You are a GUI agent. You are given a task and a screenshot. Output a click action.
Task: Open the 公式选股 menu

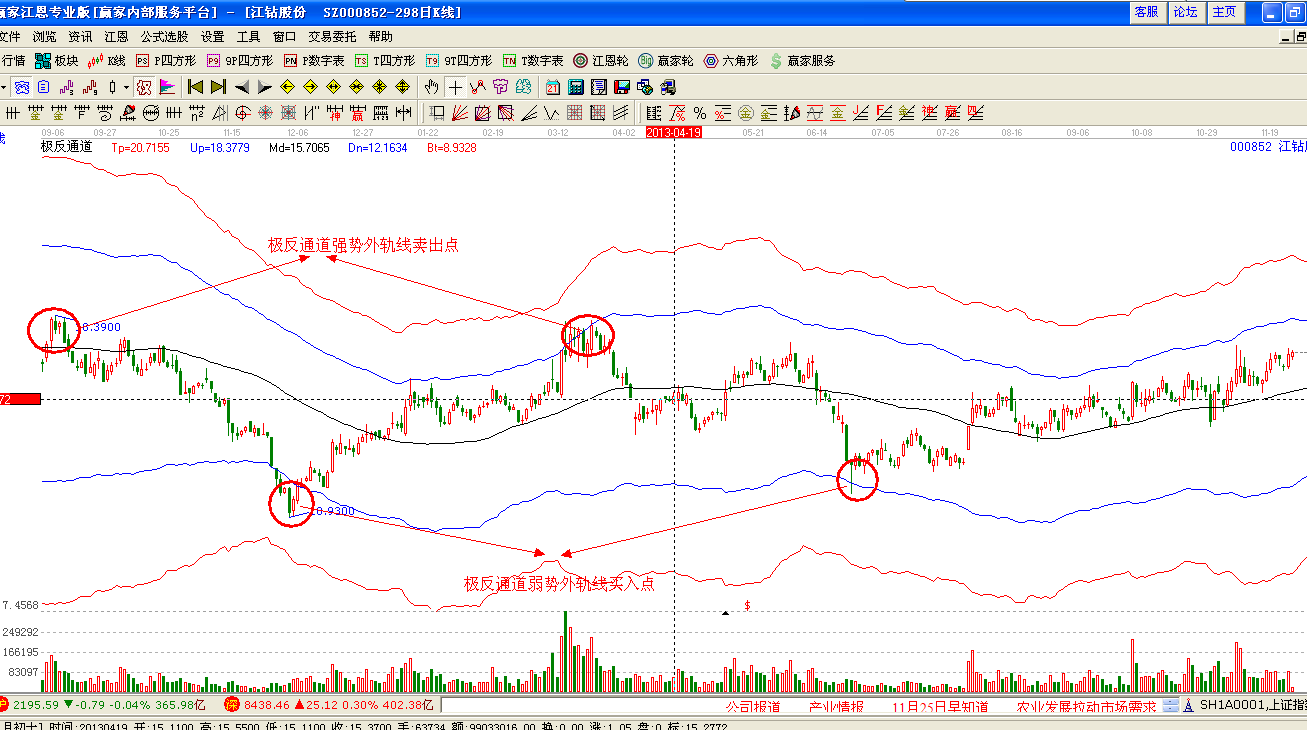(164, 36)
